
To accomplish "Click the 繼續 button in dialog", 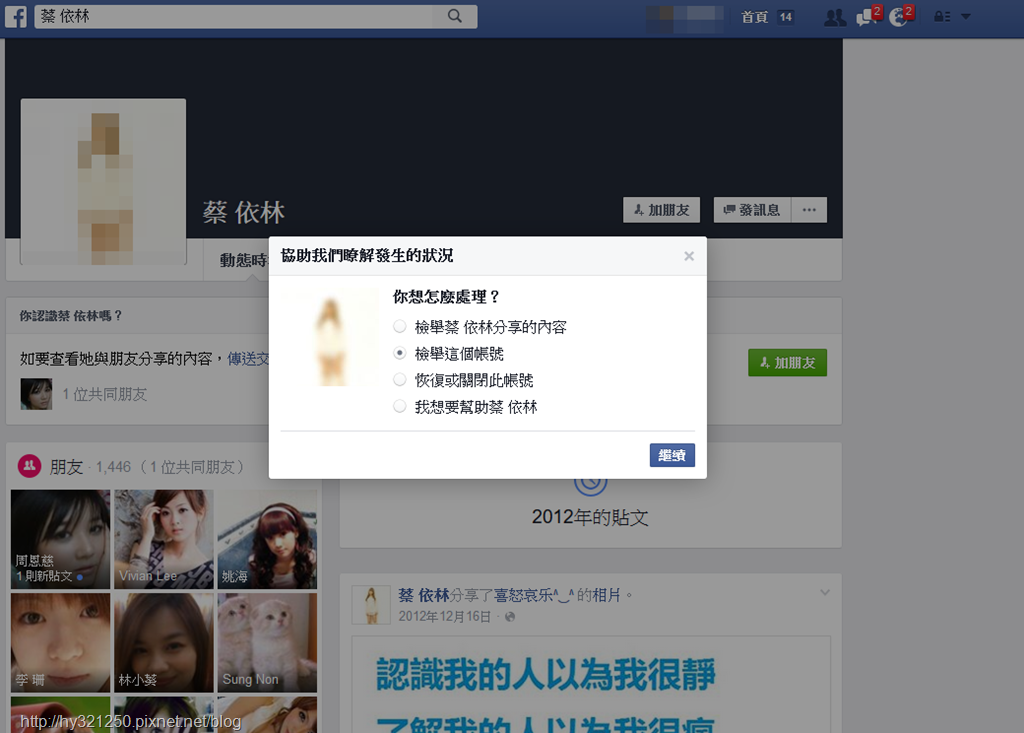I will pyautogui.click(x=672, y=455).
